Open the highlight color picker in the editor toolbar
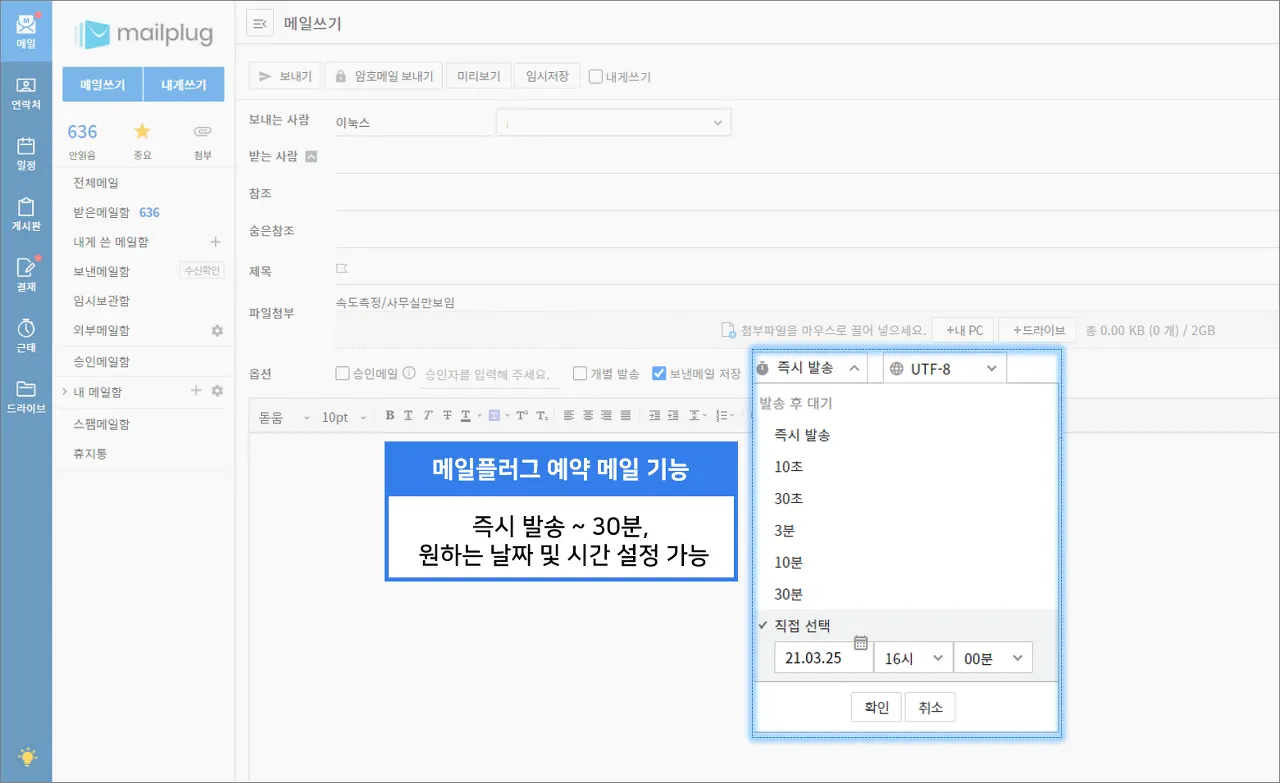Viewport: 1280px width, 783px height. (497, 416)
